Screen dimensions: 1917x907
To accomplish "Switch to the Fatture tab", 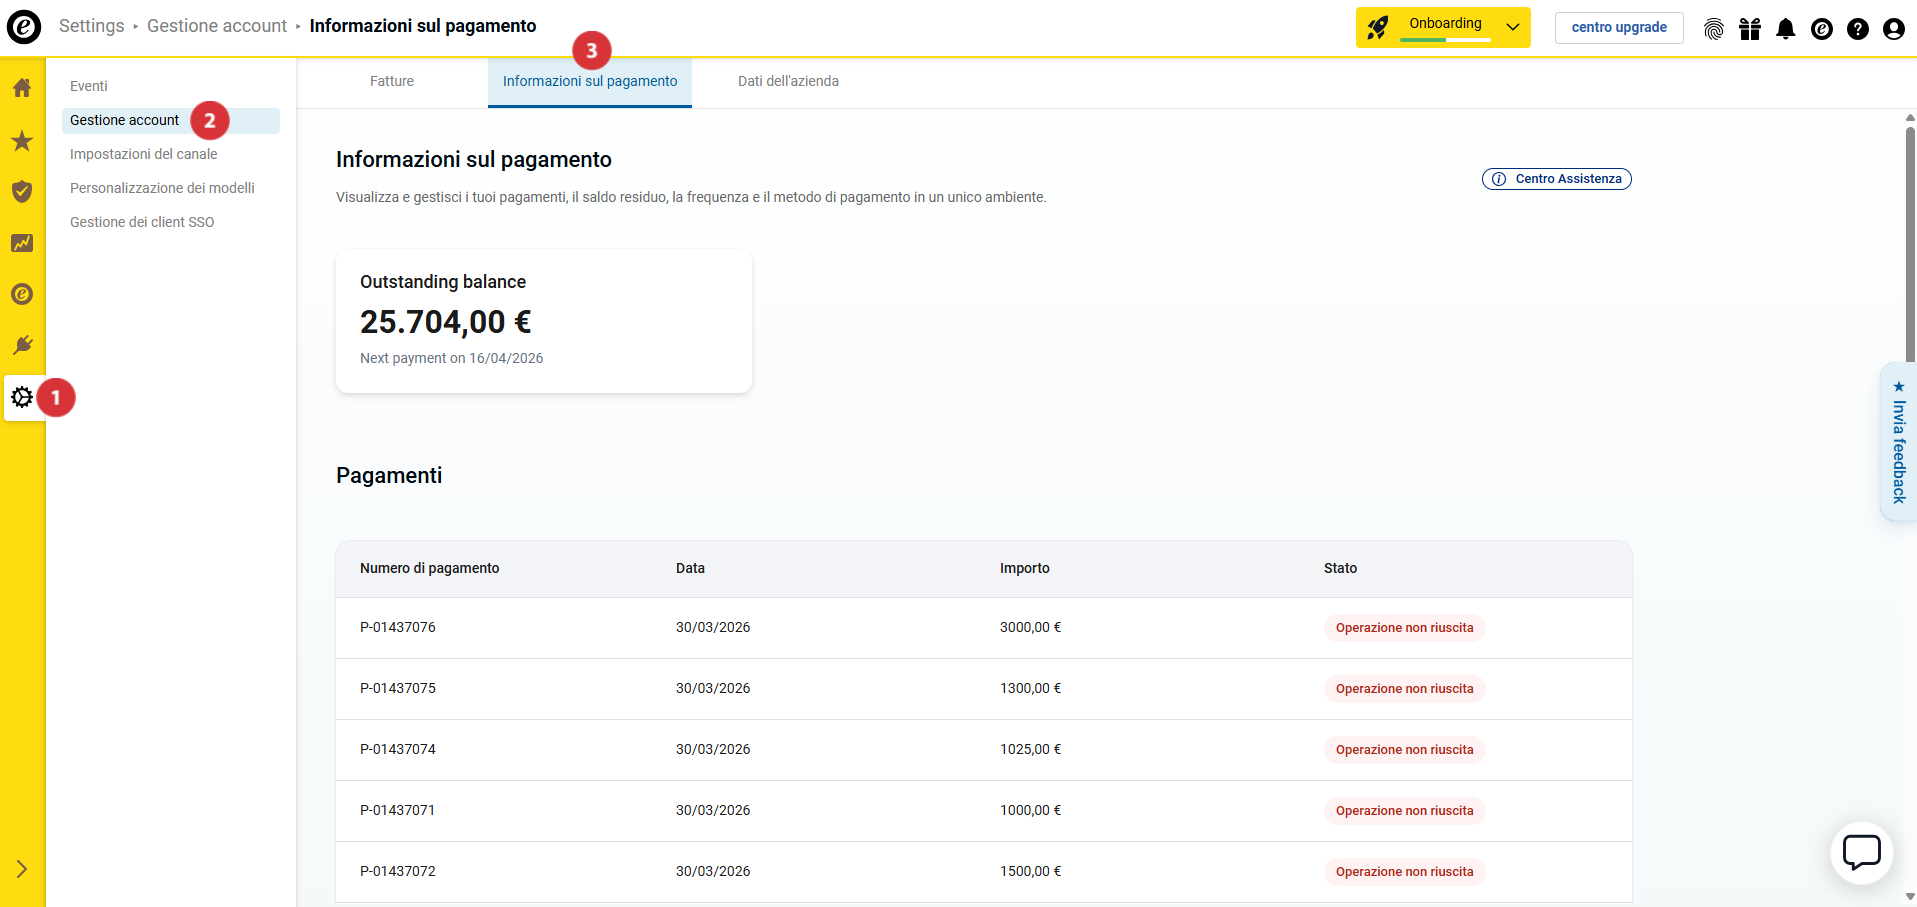I will click(x=392, y=82).
